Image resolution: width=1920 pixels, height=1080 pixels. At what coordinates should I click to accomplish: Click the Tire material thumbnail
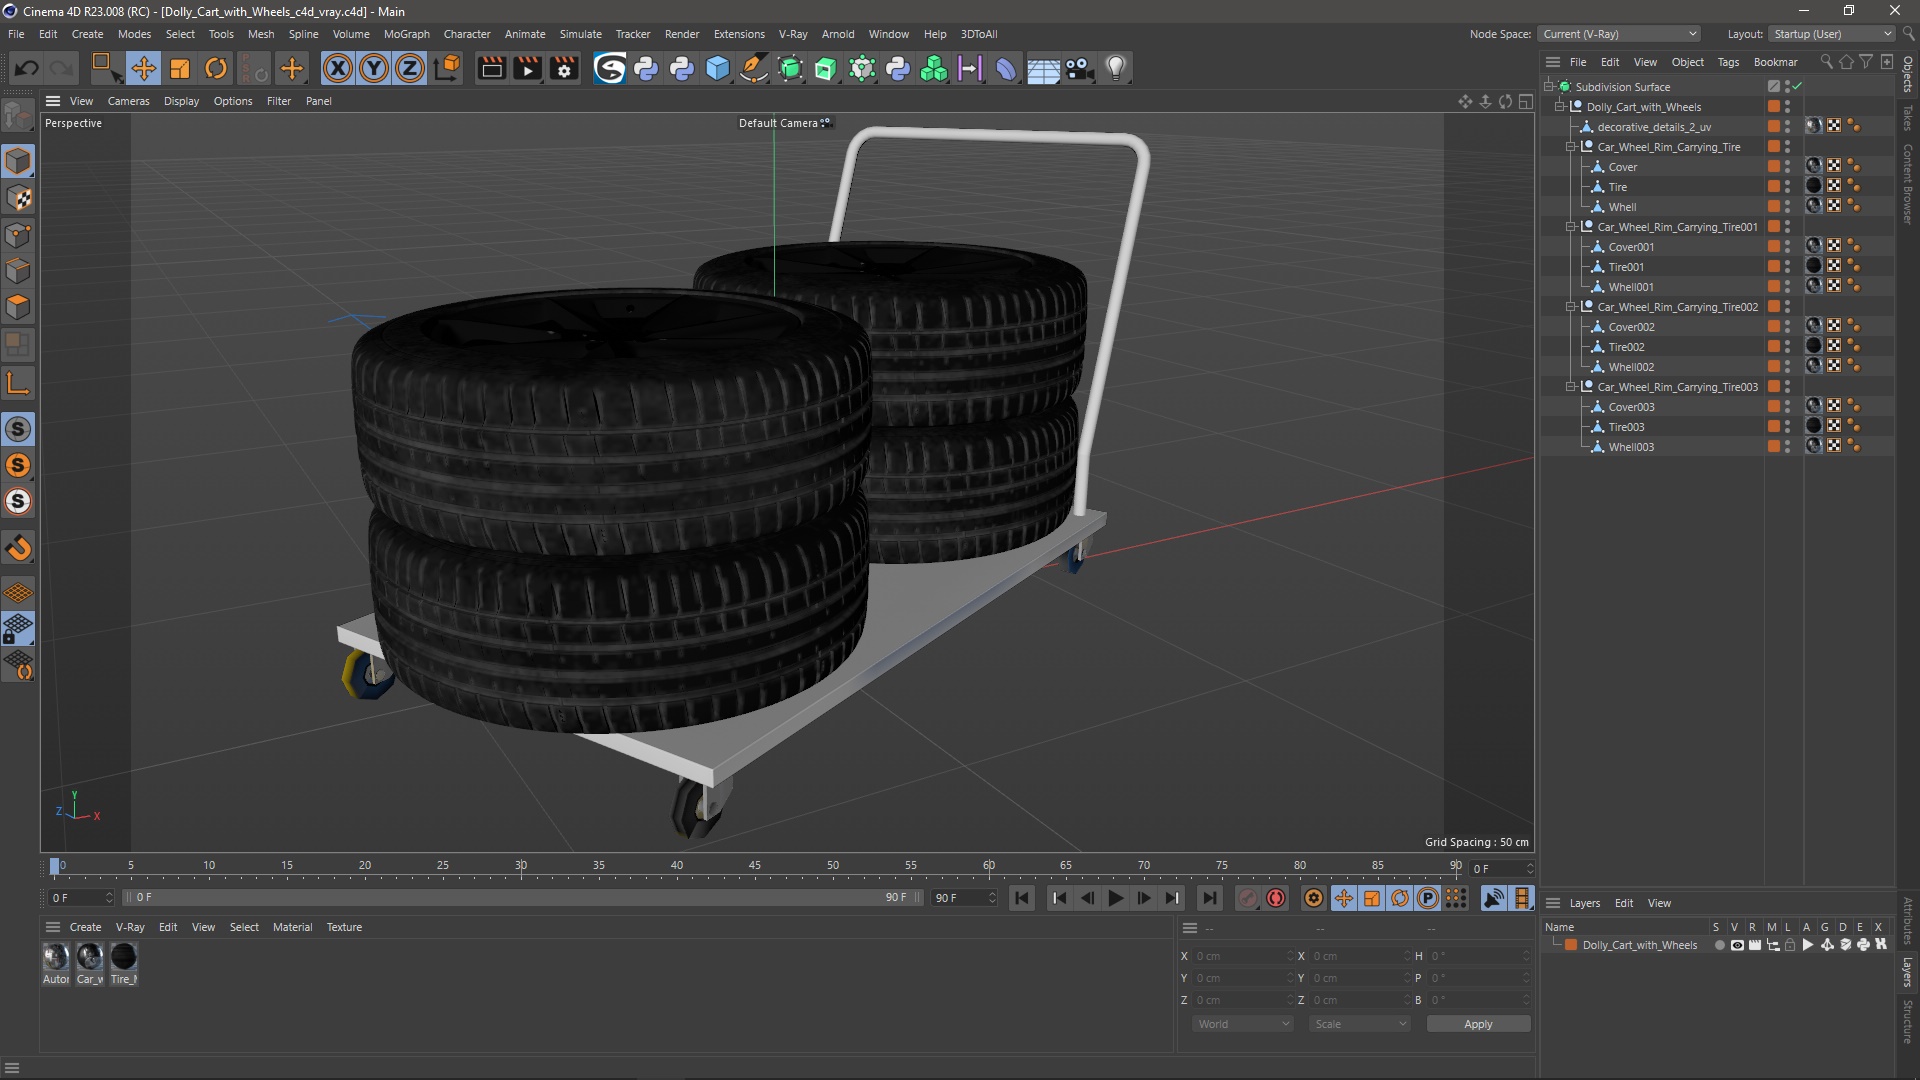[123, 956]
